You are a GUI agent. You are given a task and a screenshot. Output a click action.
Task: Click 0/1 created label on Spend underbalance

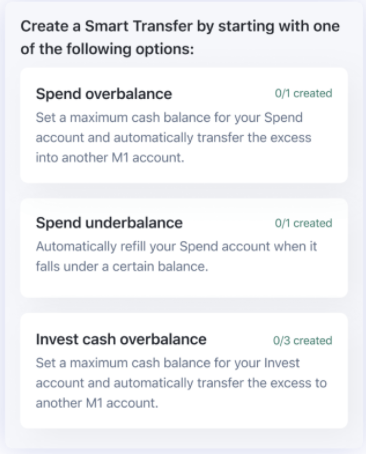click(x=303, y=223)
